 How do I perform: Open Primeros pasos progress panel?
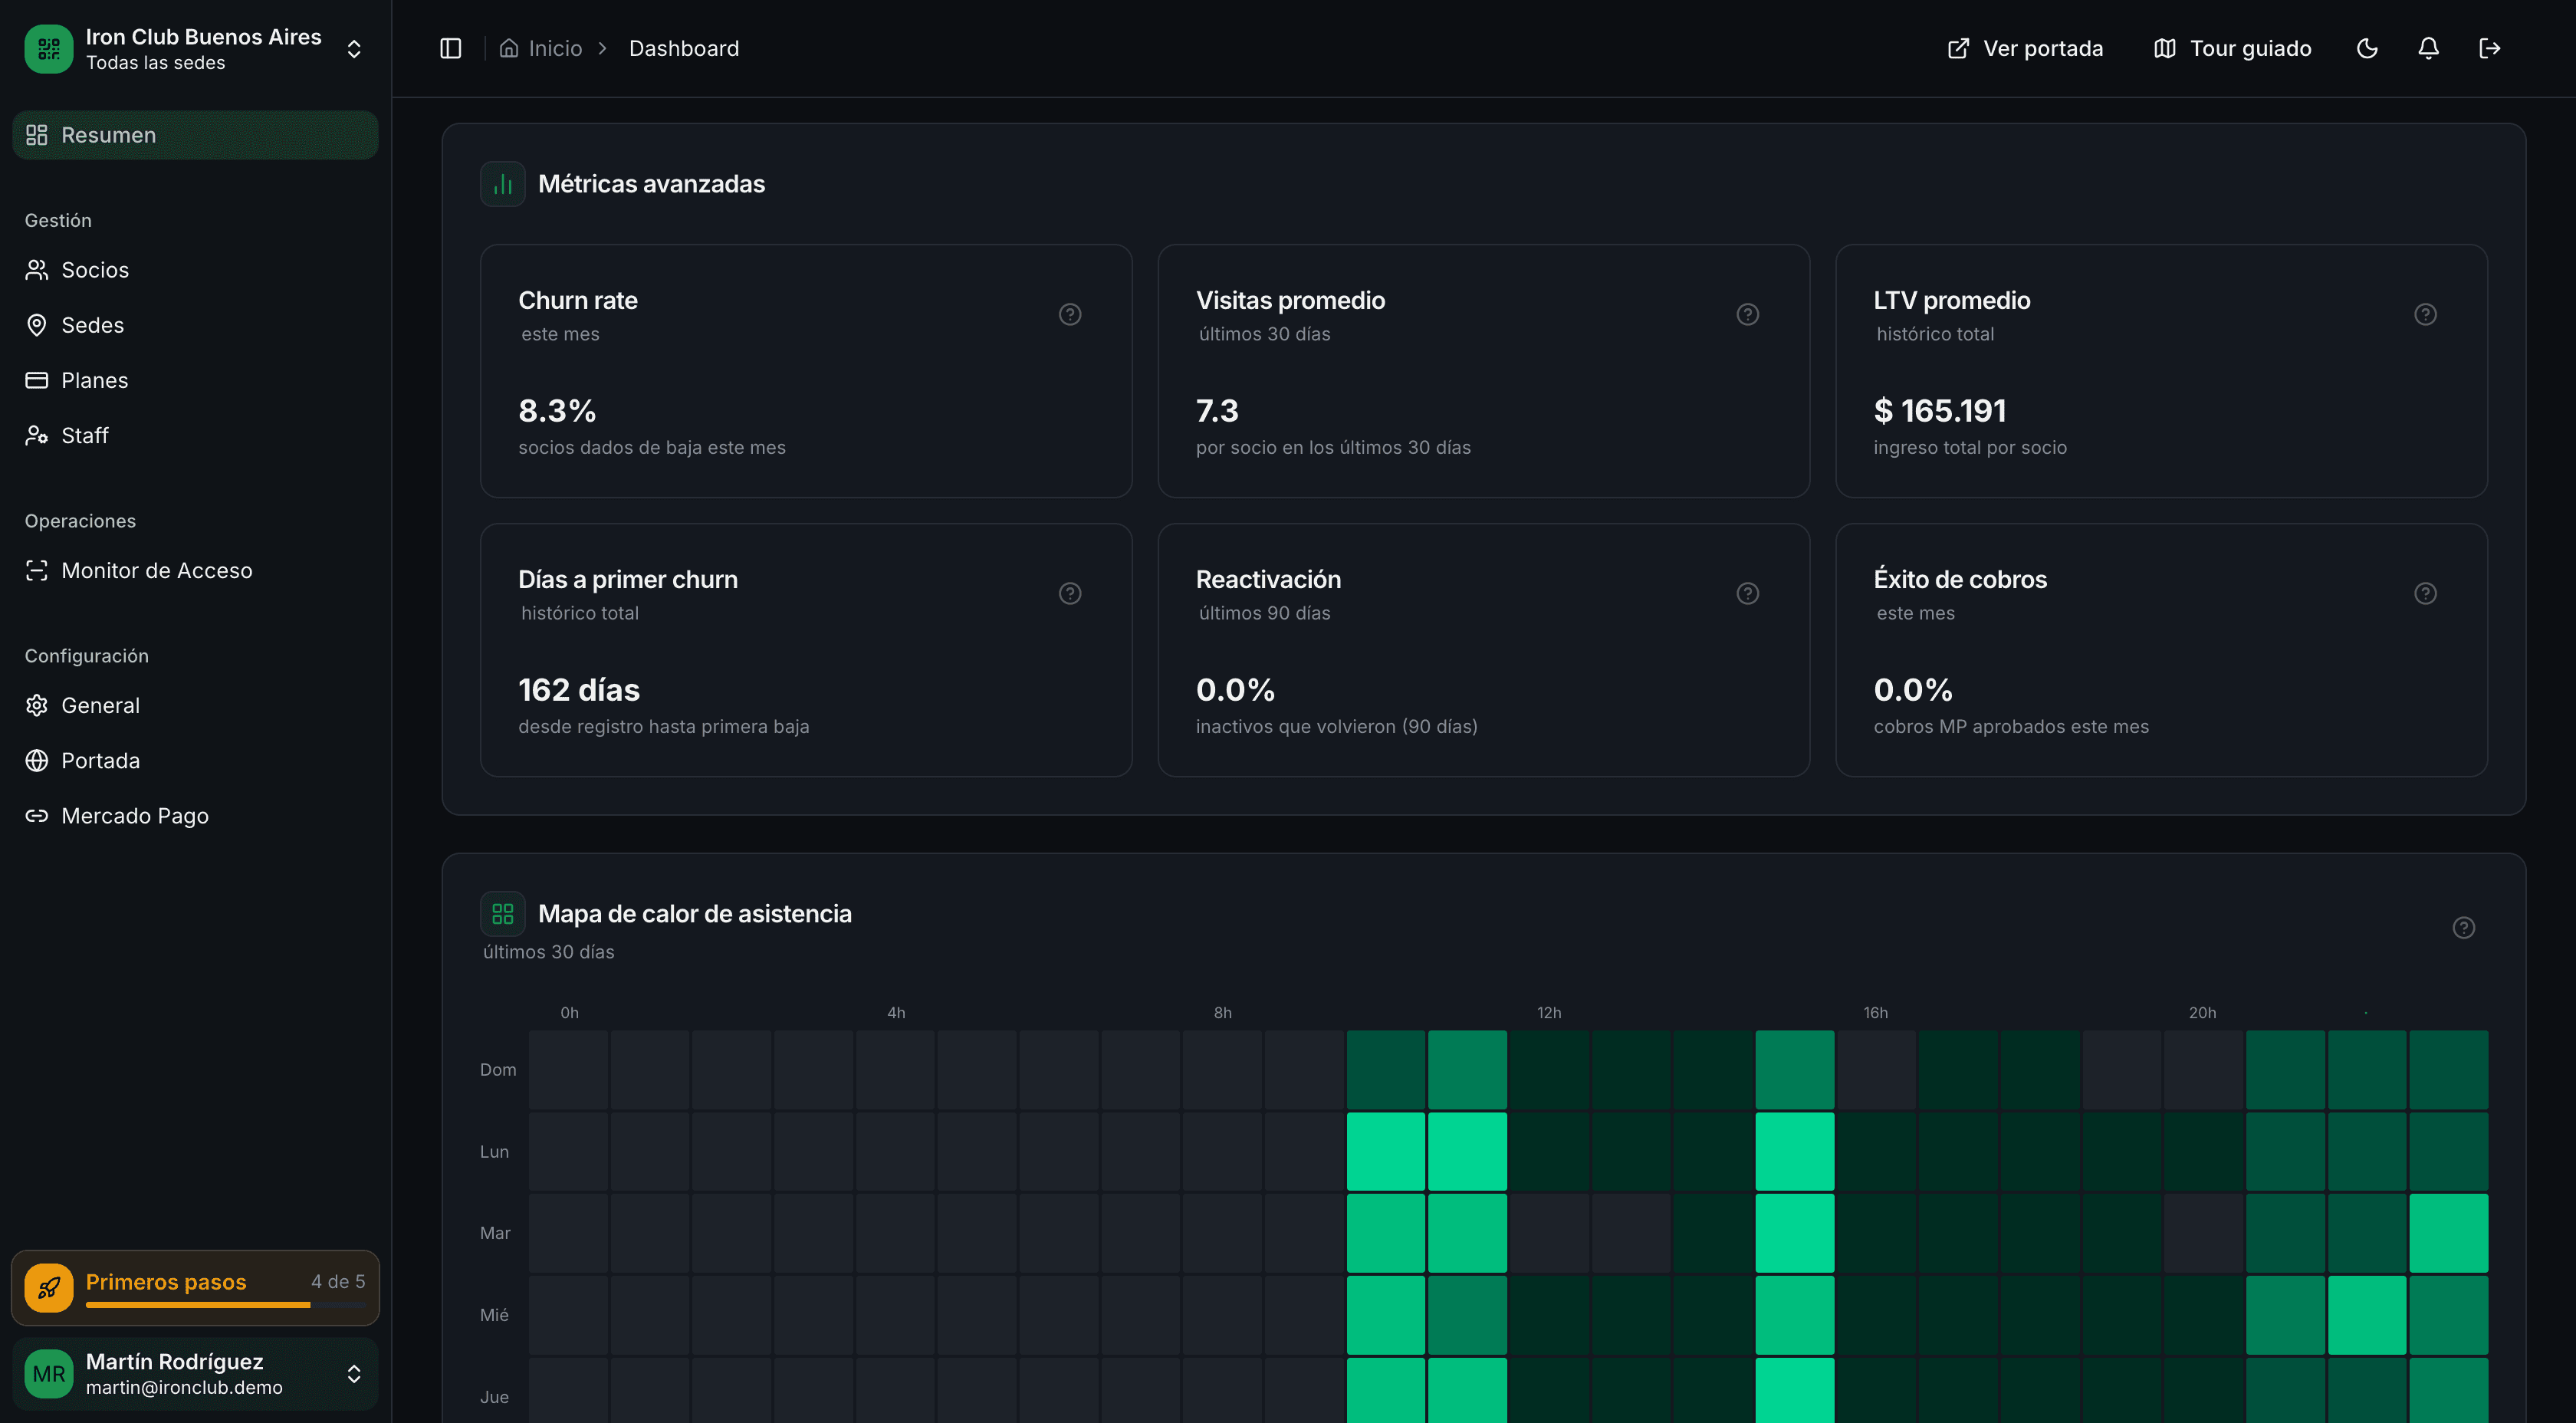[195, 1287]
